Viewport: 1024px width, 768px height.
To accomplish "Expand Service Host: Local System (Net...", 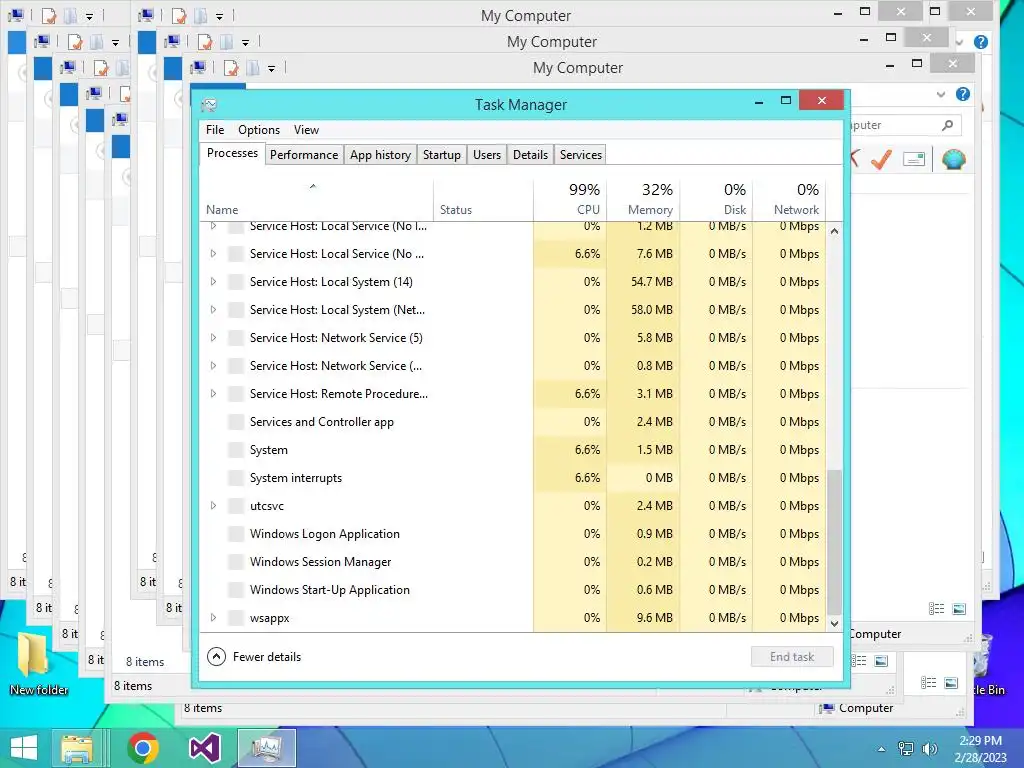I will (x=213, y=310).
